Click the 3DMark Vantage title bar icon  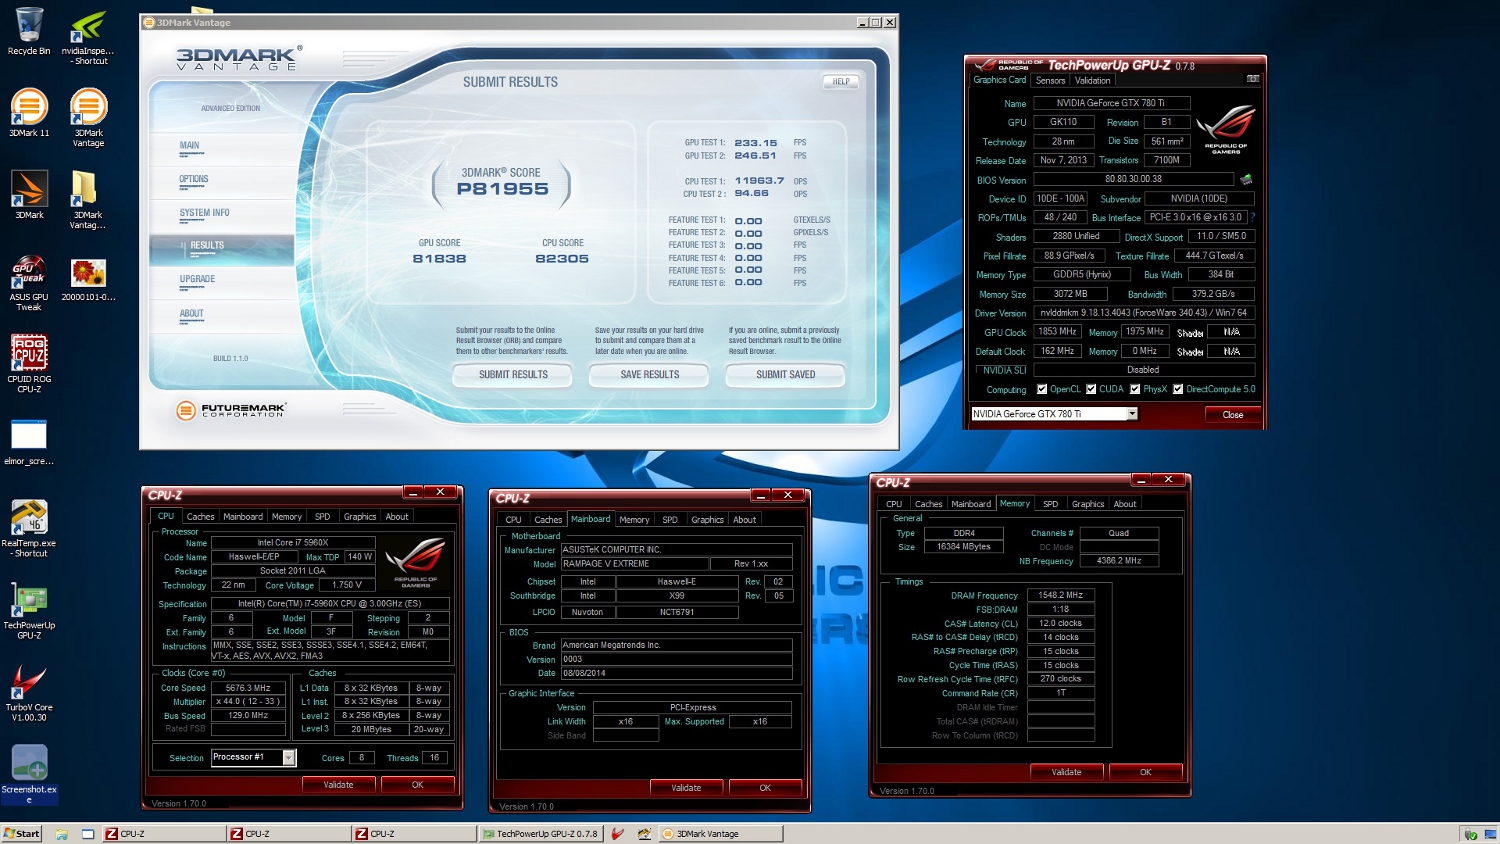tap(149, 22)
